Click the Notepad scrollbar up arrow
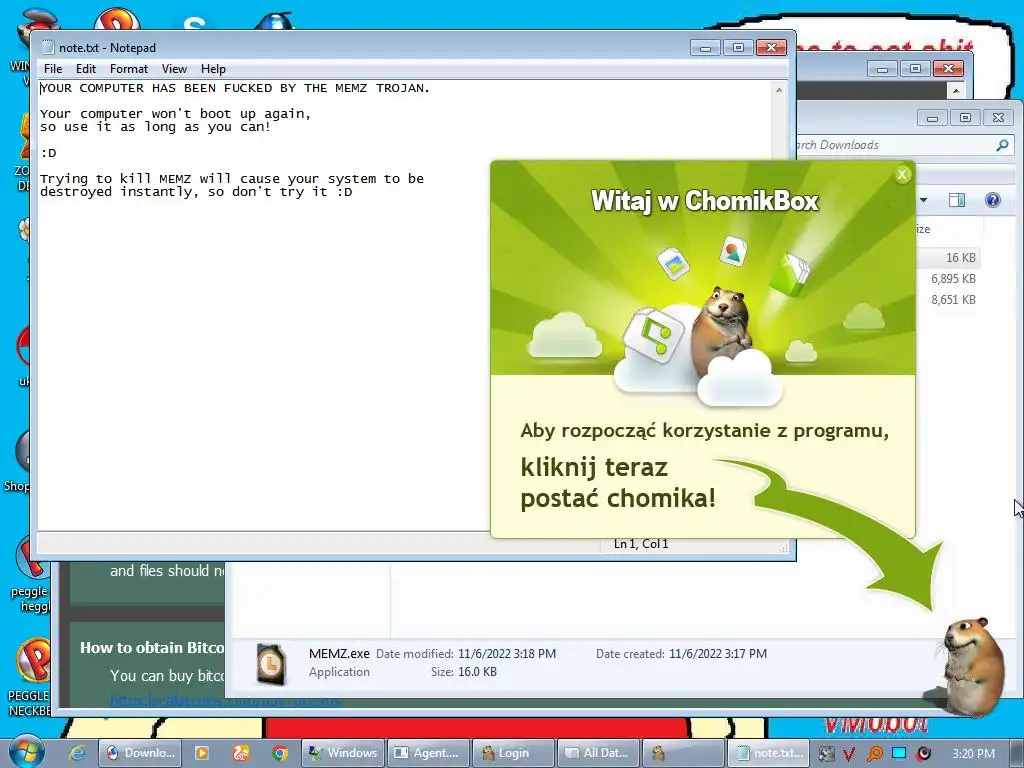The image size is (1024, 768). 779,89
